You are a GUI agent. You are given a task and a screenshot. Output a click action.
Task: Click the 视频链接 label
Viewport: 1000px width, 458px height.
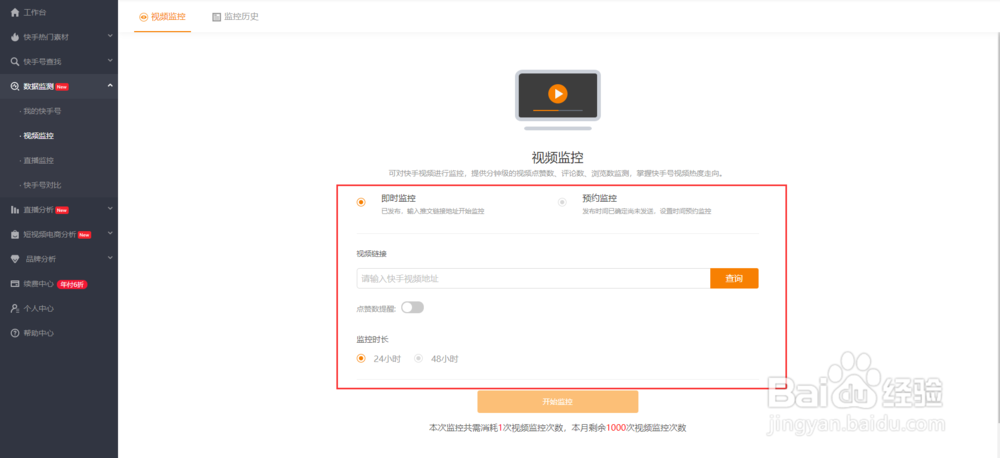[372, 253]
